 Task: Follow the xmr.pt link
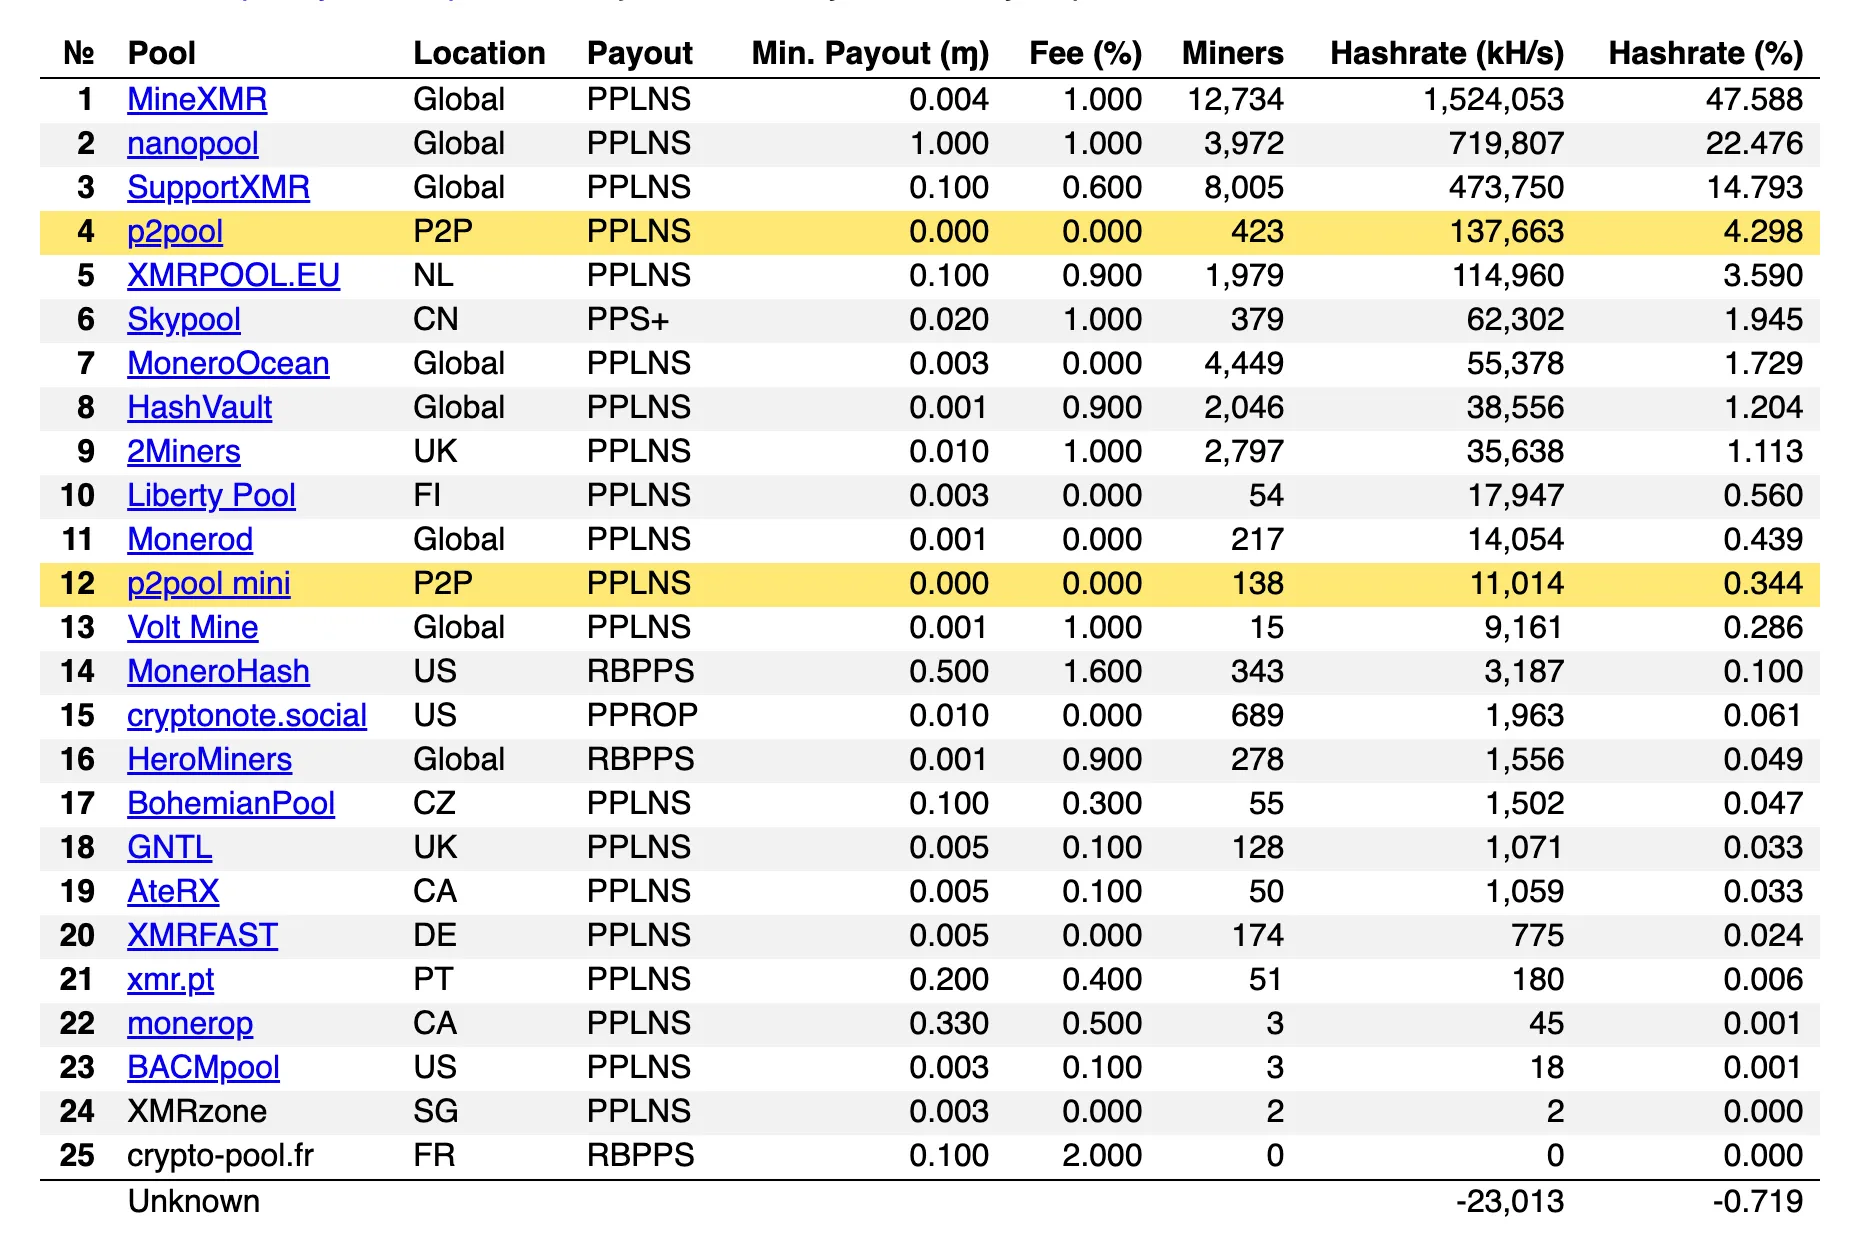pos(171,979)
